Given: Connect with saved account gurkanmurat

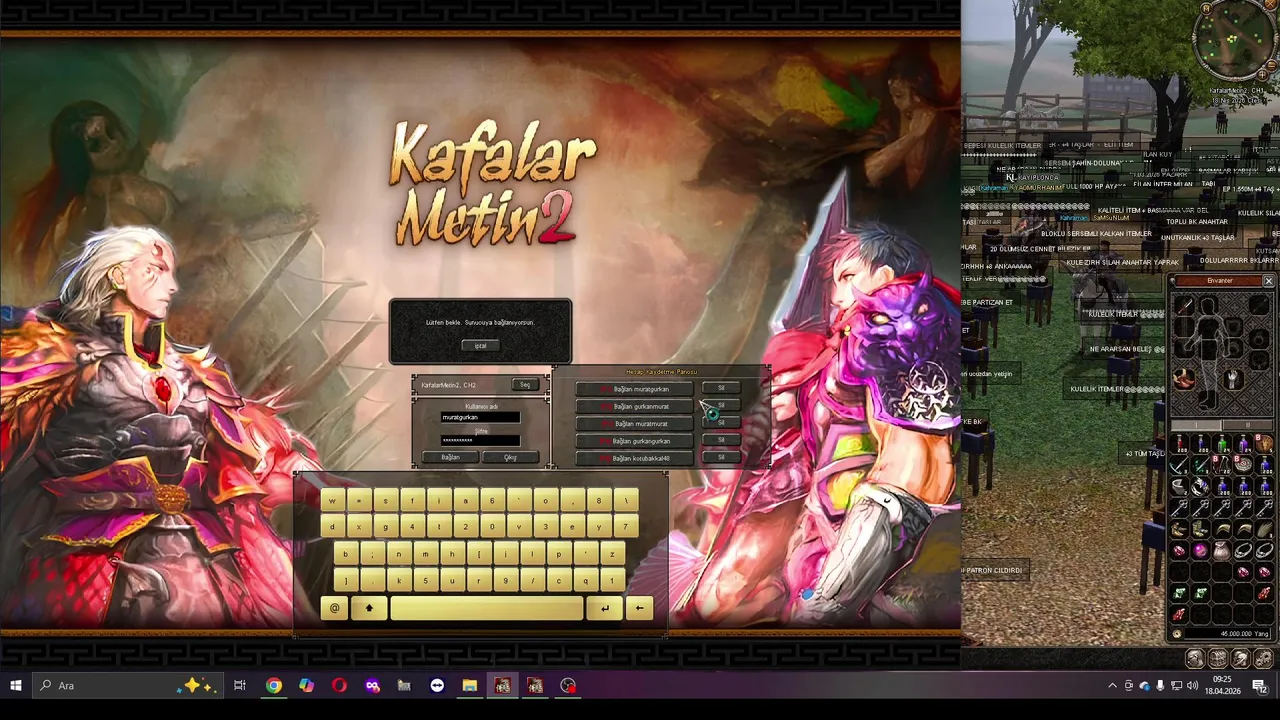Looking at the screenshot, I should [x=634, y=406].
